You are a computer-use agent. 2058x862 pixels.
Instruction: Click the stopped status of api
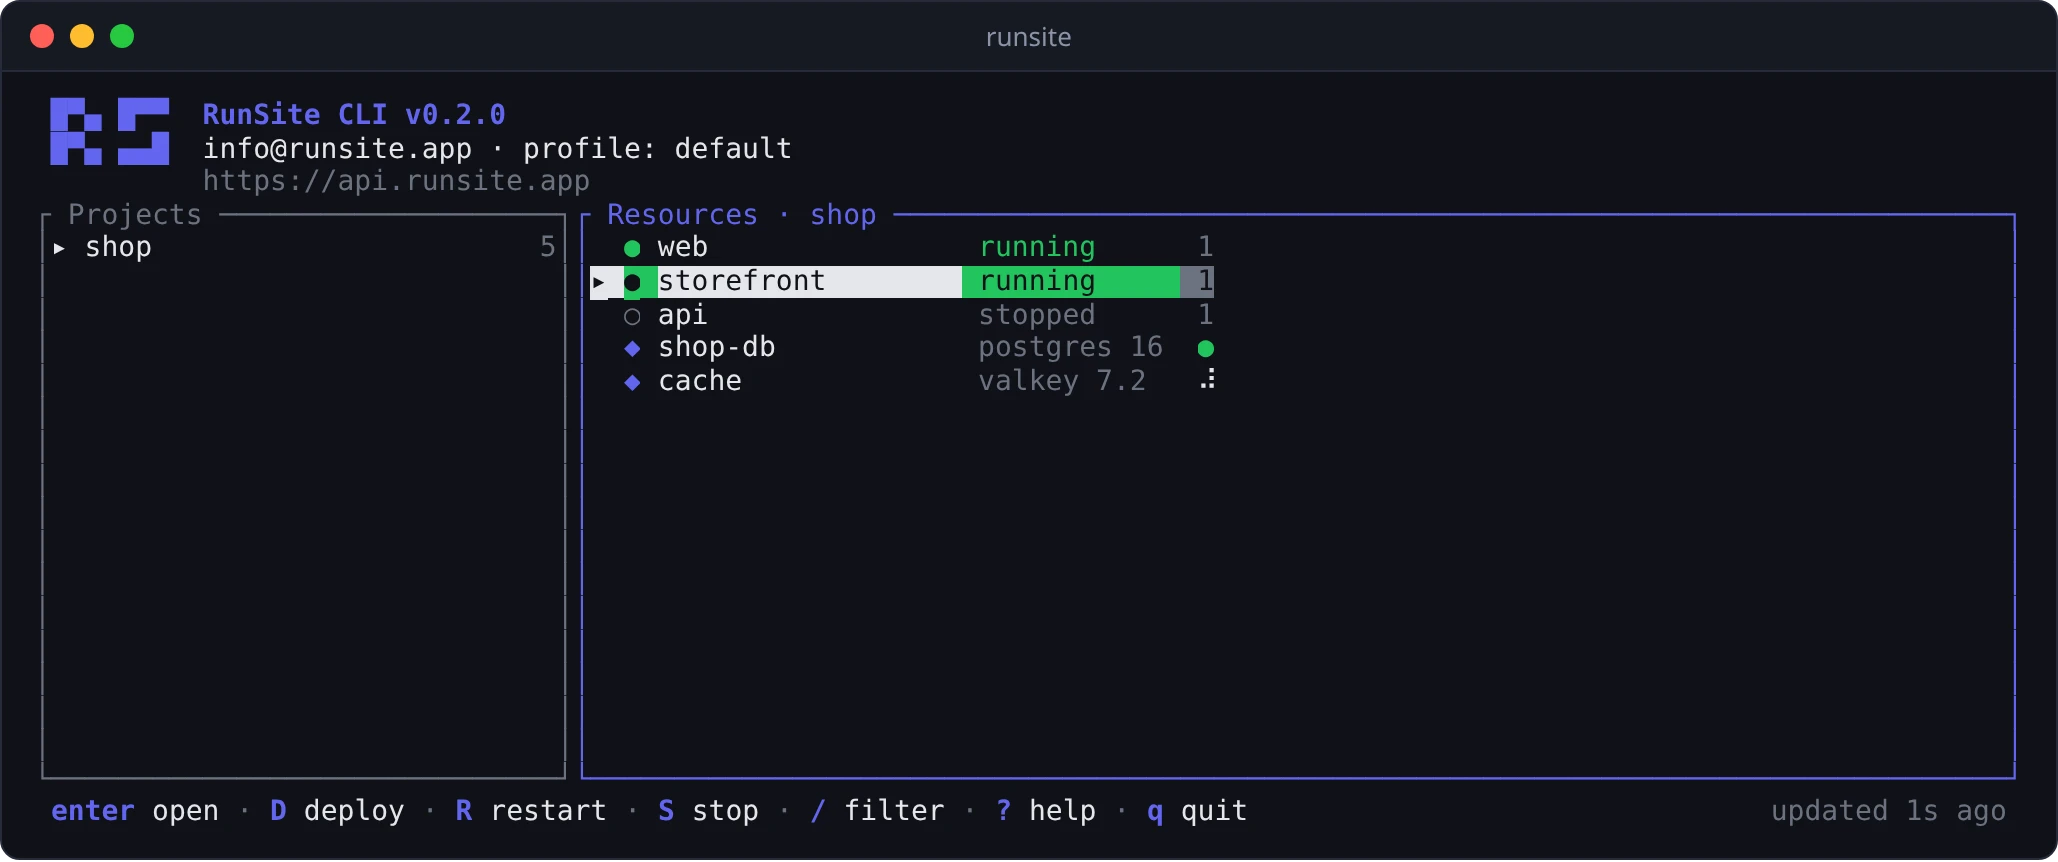pos(1037,315)
